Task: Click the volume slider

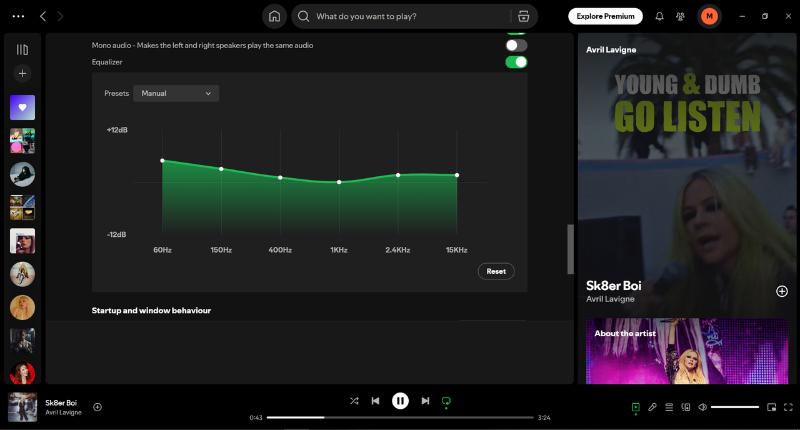Action: tap(735, 407)
